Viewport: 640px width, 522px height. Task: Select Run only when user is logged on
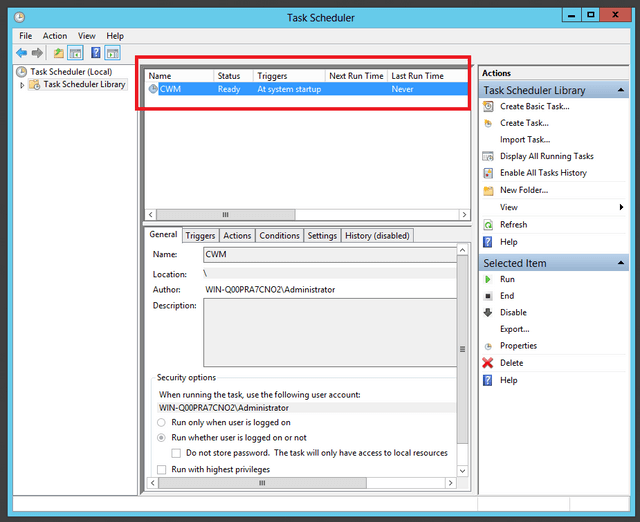[162, 422]
